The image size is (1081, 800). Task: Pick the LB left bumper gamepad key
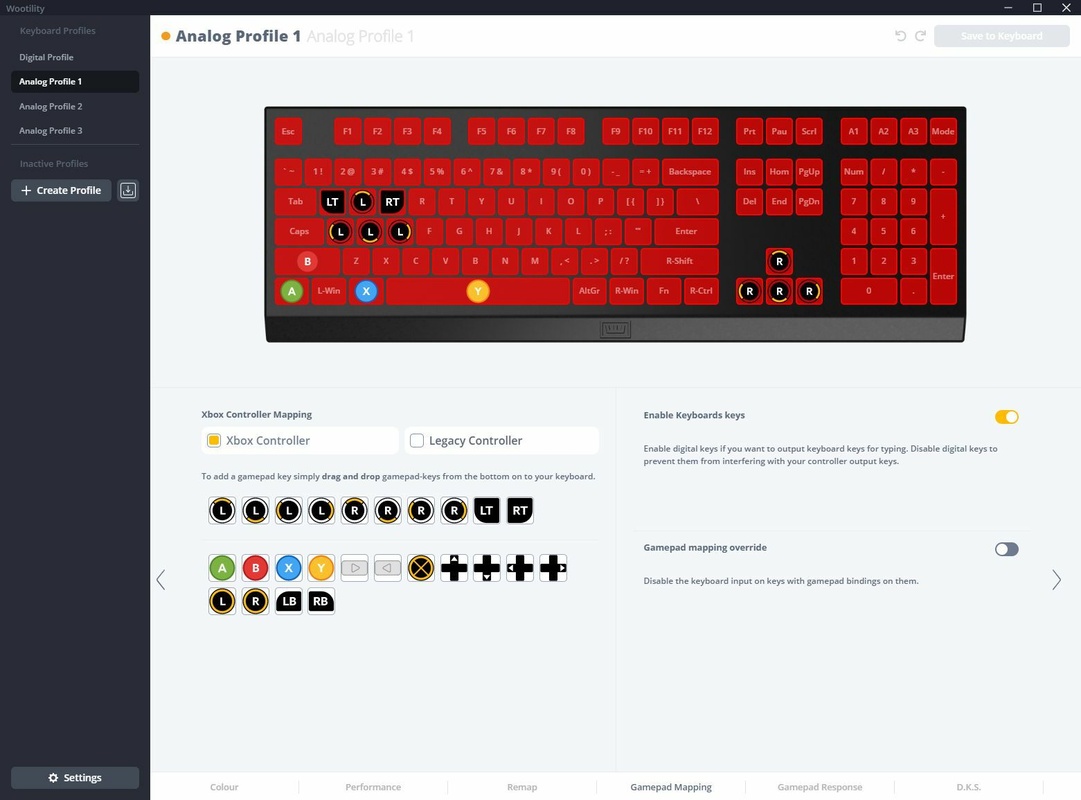coord(288,601)
